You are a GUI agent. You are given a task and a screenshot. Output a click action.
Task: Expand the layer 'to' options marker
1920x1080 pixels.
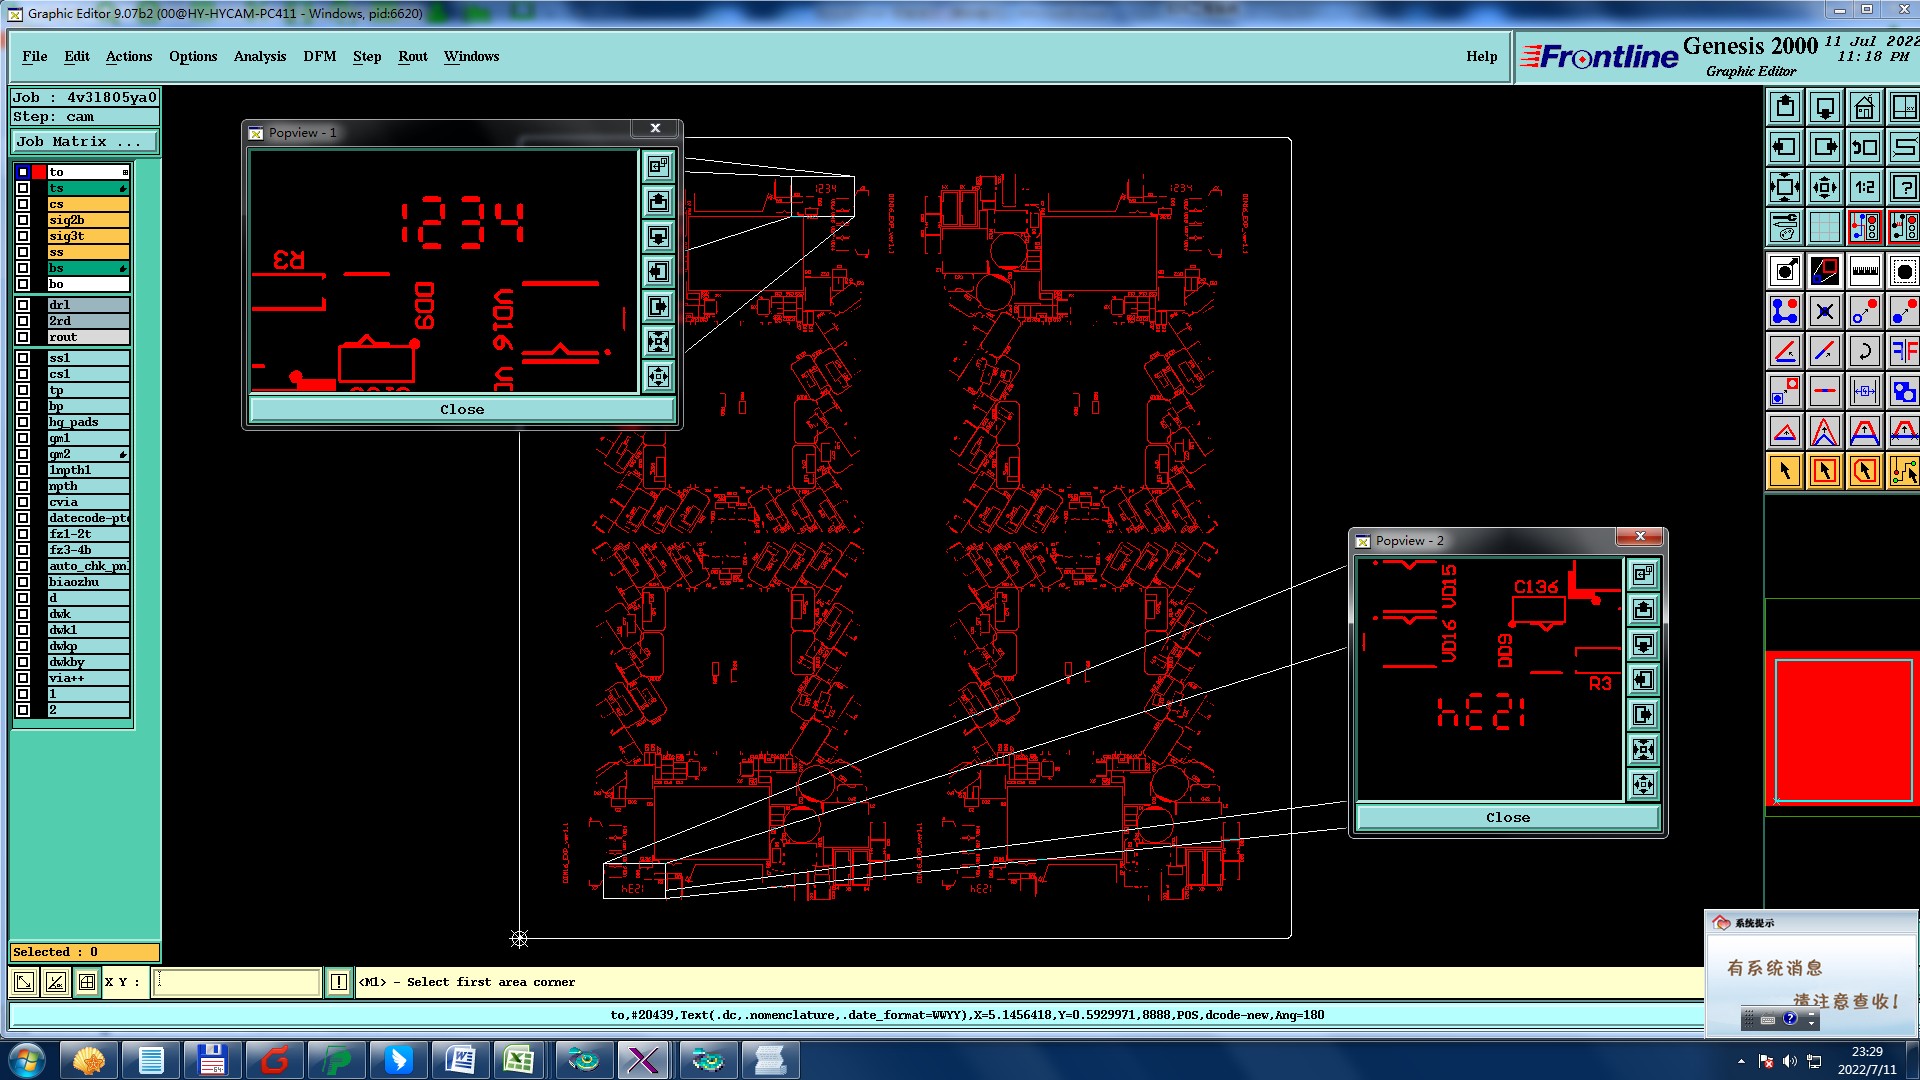125,172
